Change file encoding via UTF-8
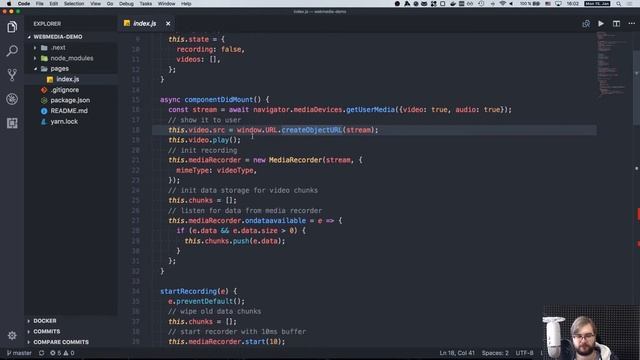 coord(524,353)
